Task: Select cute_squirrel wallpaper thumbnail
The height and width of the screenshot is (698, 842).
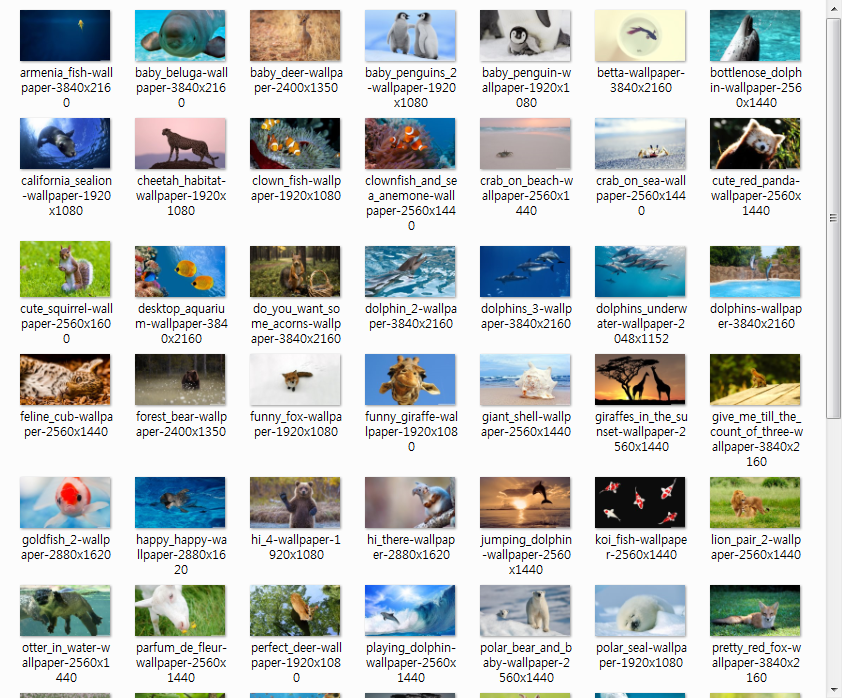Action: pos(65,269)
